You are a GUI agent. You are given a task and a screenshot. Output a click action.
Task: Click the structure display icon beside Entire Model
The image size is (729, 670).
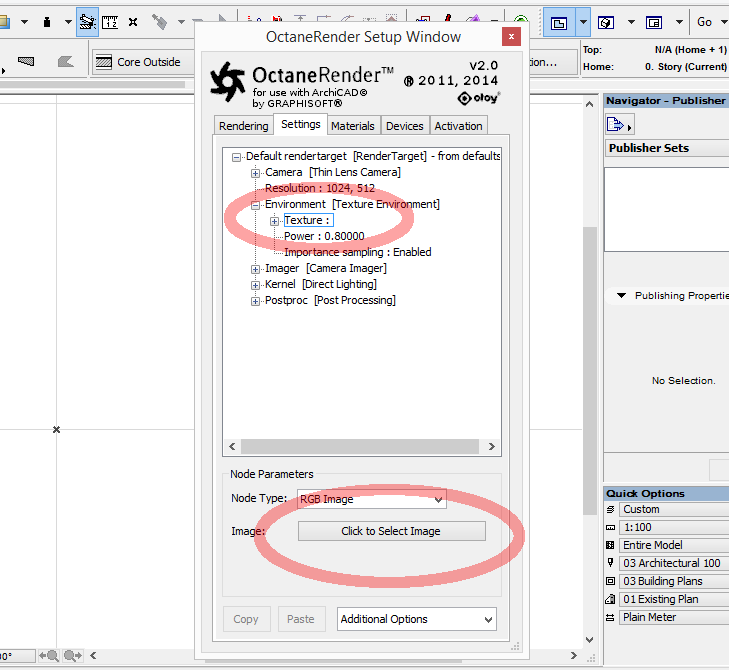[610, 545]
